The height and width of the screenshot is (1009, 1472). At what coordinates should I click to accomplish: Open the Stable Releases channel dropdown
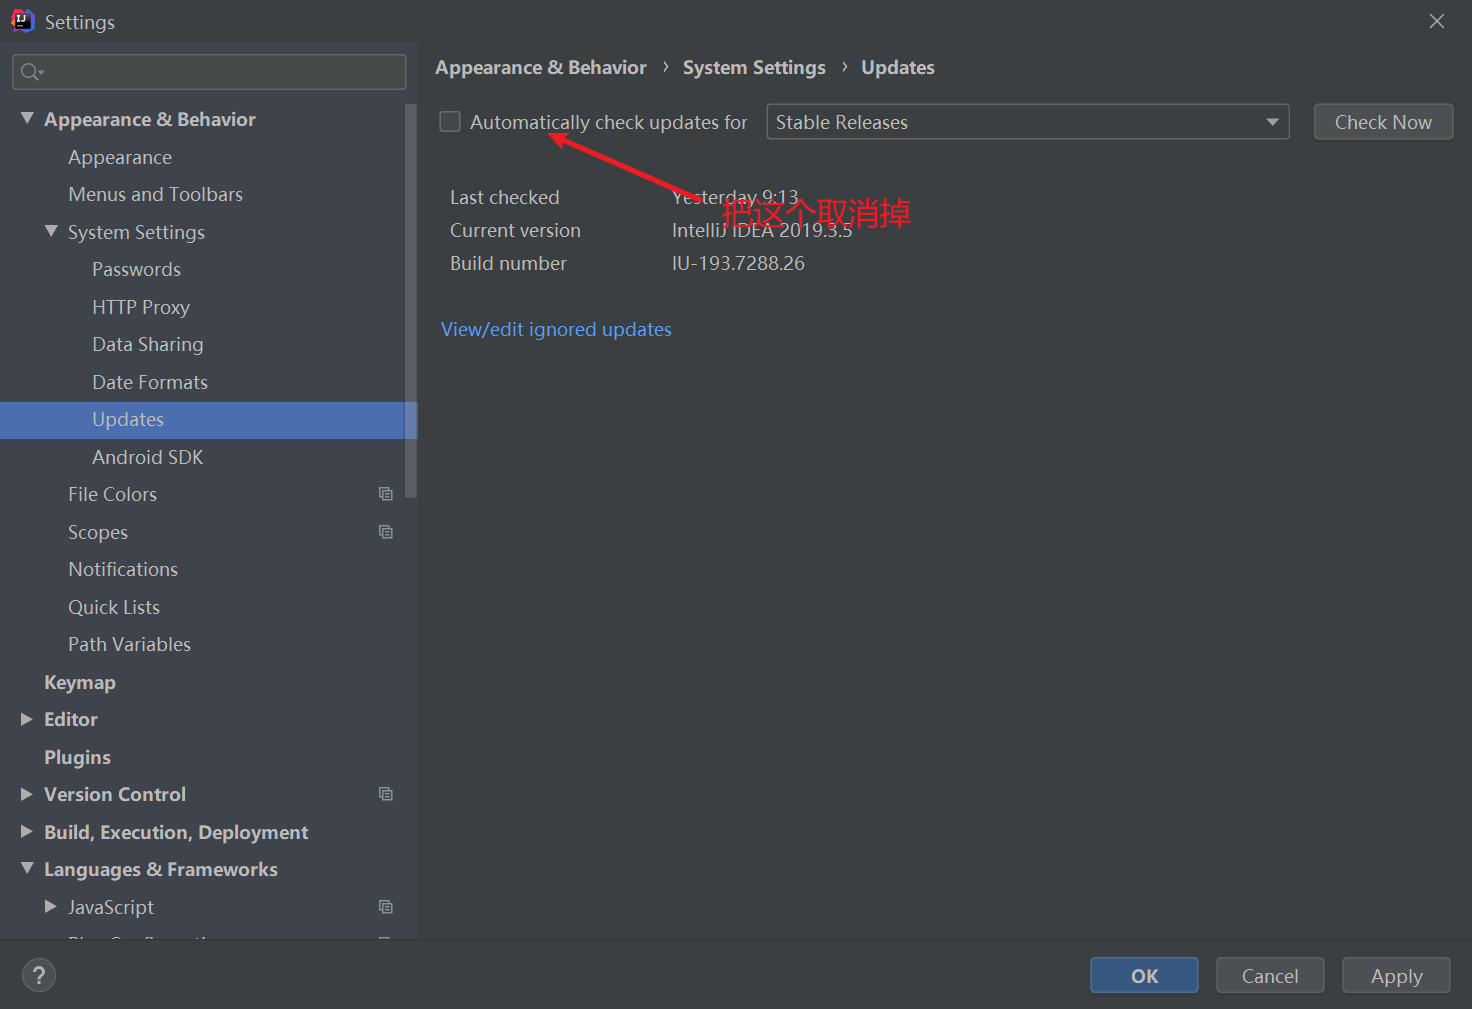(1028, 122)
